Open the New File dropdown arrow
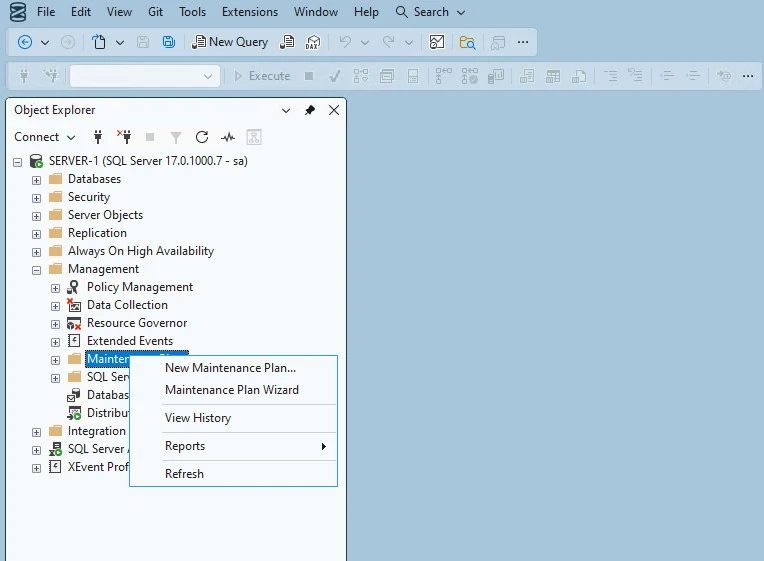Image resolution: width=764 pixels, height=561 pixels. pos(120,43)
